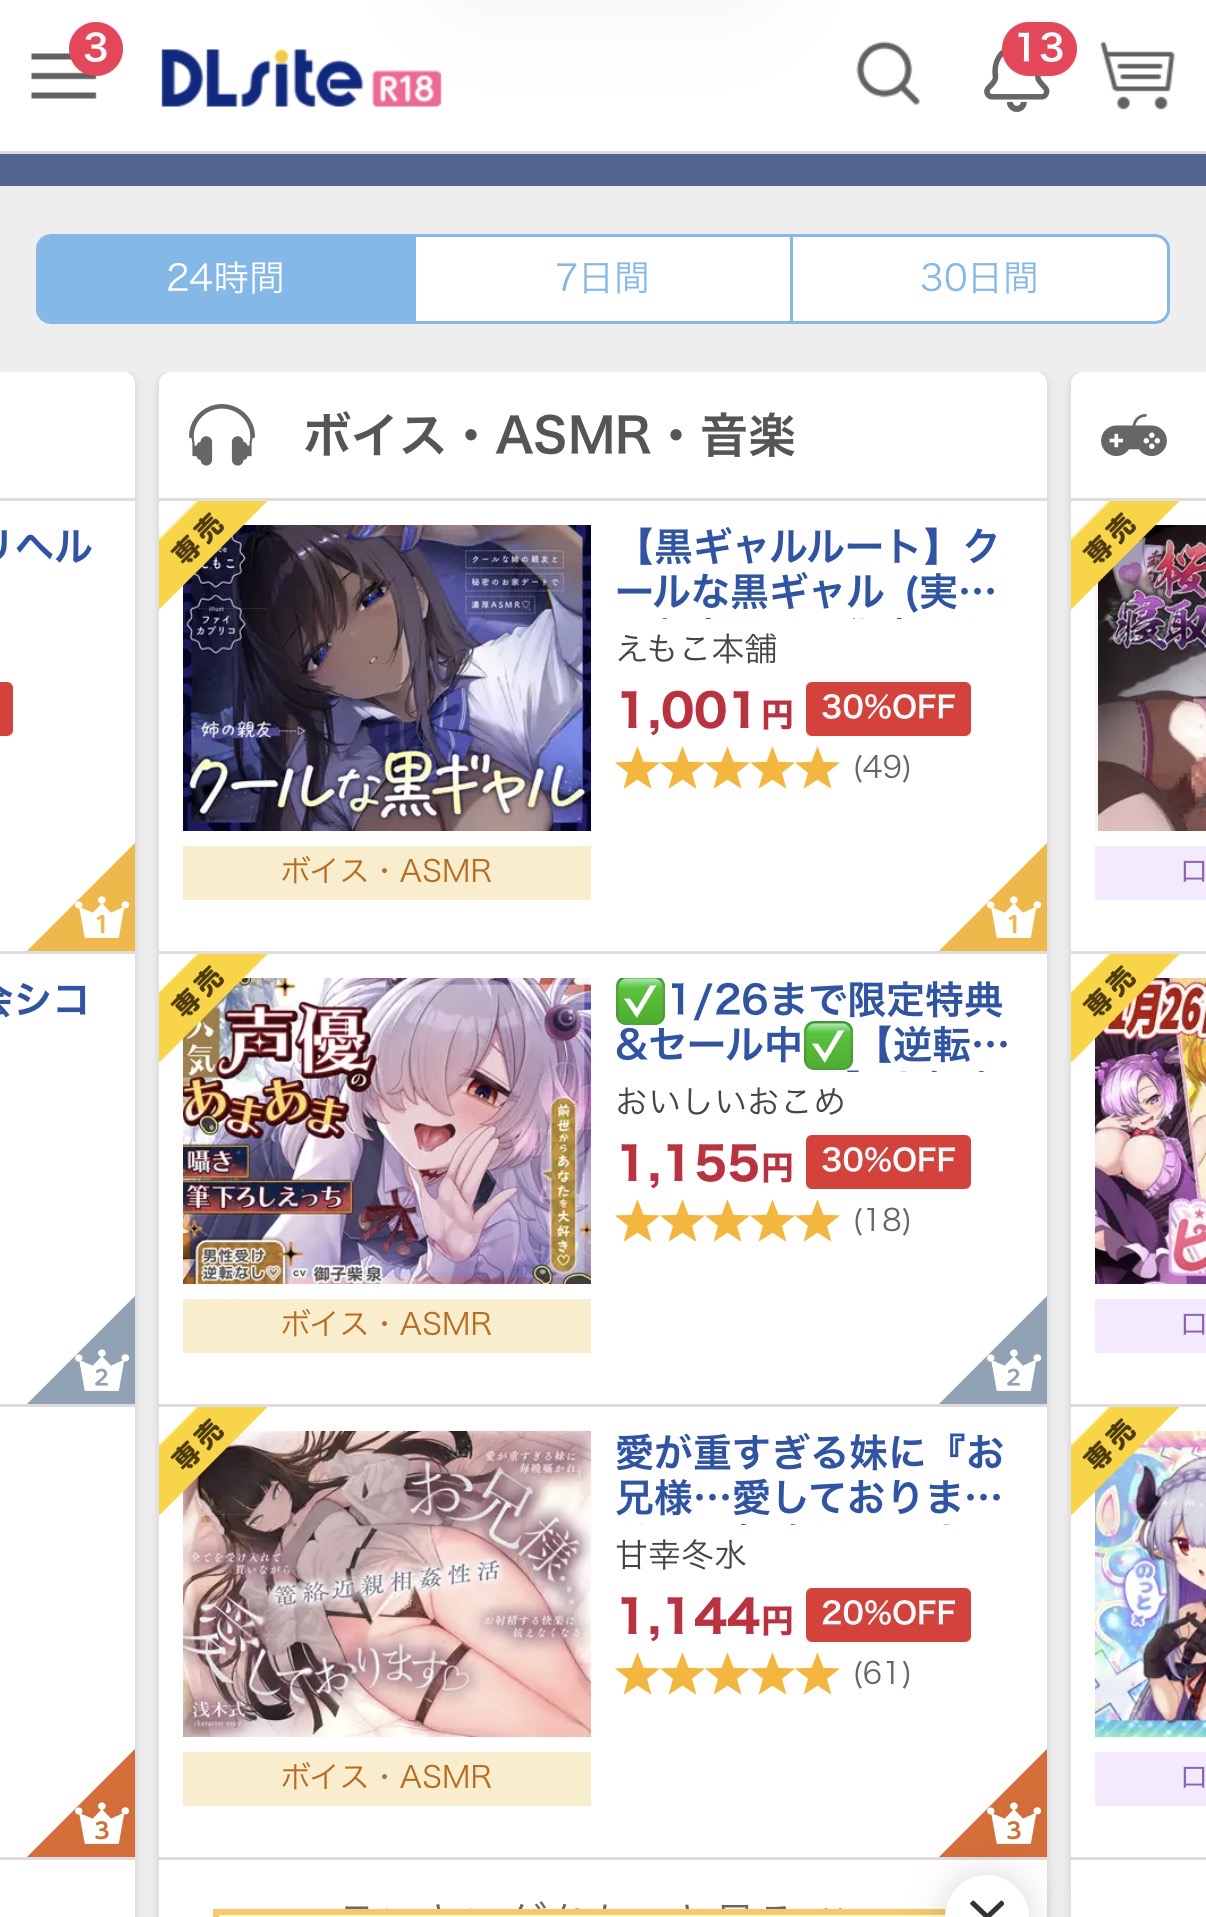Switch to the 7日間 ranking tab
The image size is (1206, 1917).
[603, 279]
